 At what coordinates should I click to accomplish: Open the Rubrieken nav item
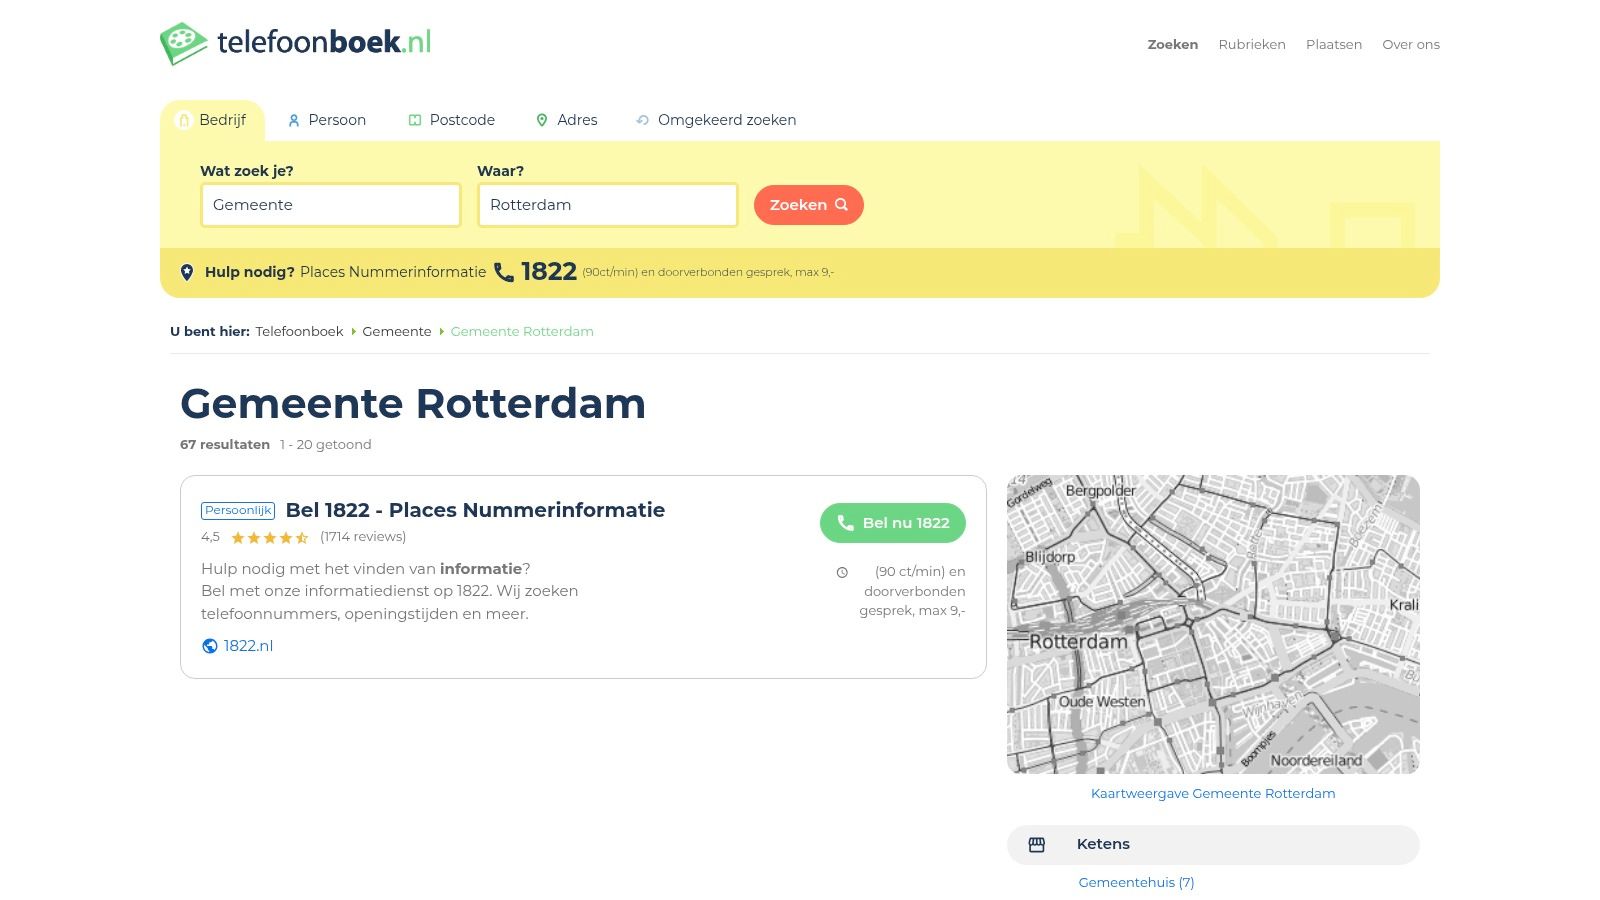[x=1251, y=44]
